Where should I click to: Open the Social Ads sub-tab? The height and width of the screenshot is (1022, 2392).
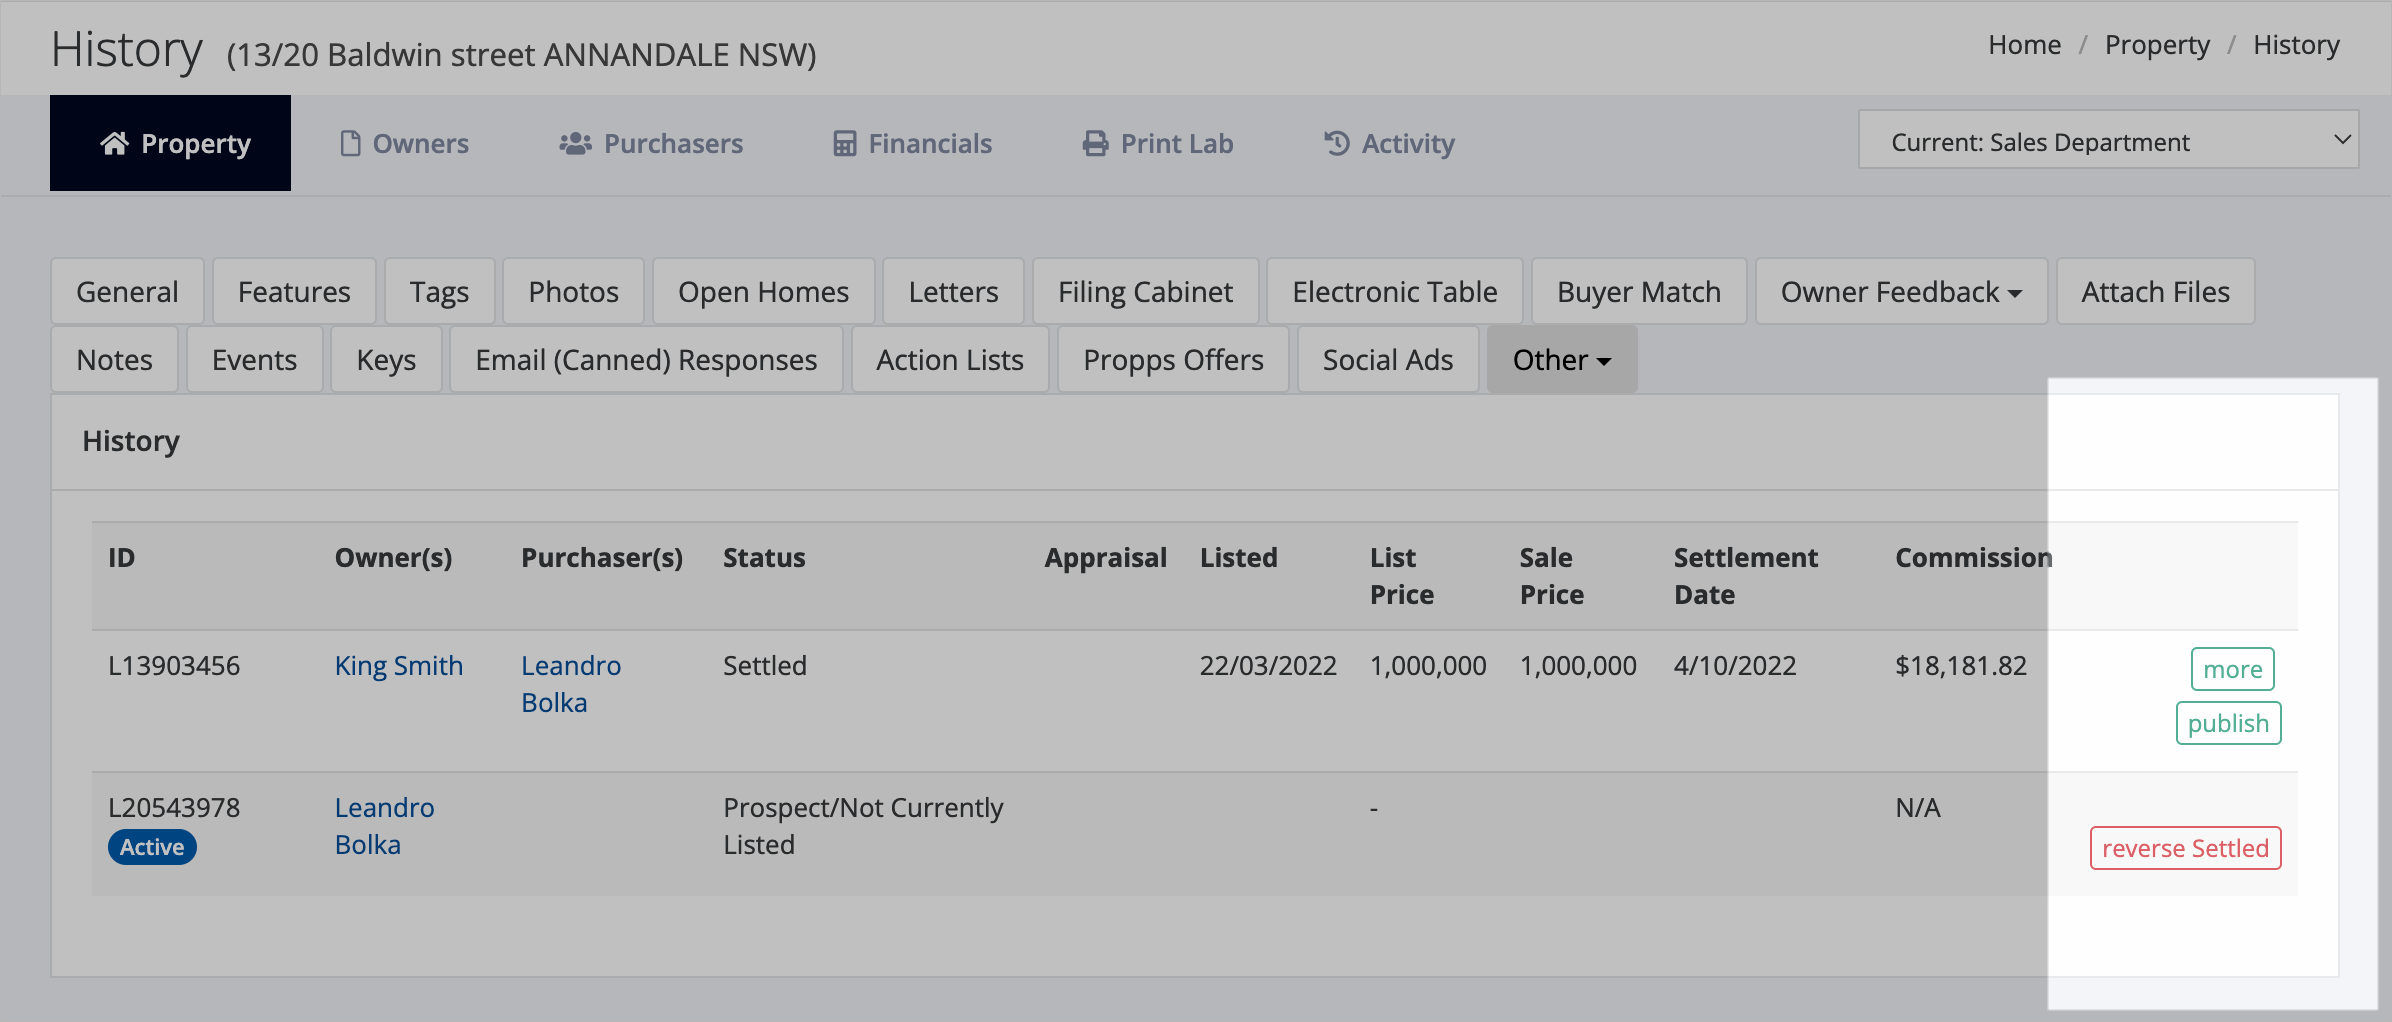(1387, 359)
